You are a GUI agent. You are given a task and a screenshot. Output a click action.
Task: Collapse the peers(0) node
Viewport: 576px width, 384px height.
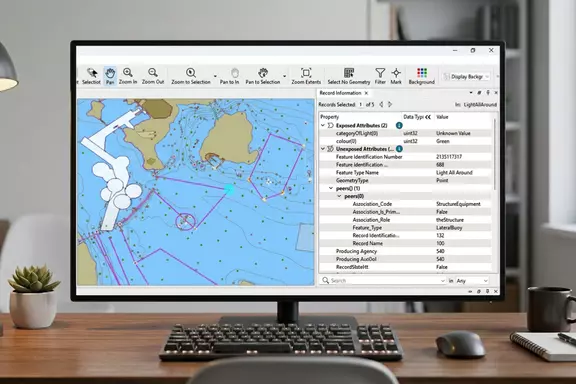[x=339, y=196]
